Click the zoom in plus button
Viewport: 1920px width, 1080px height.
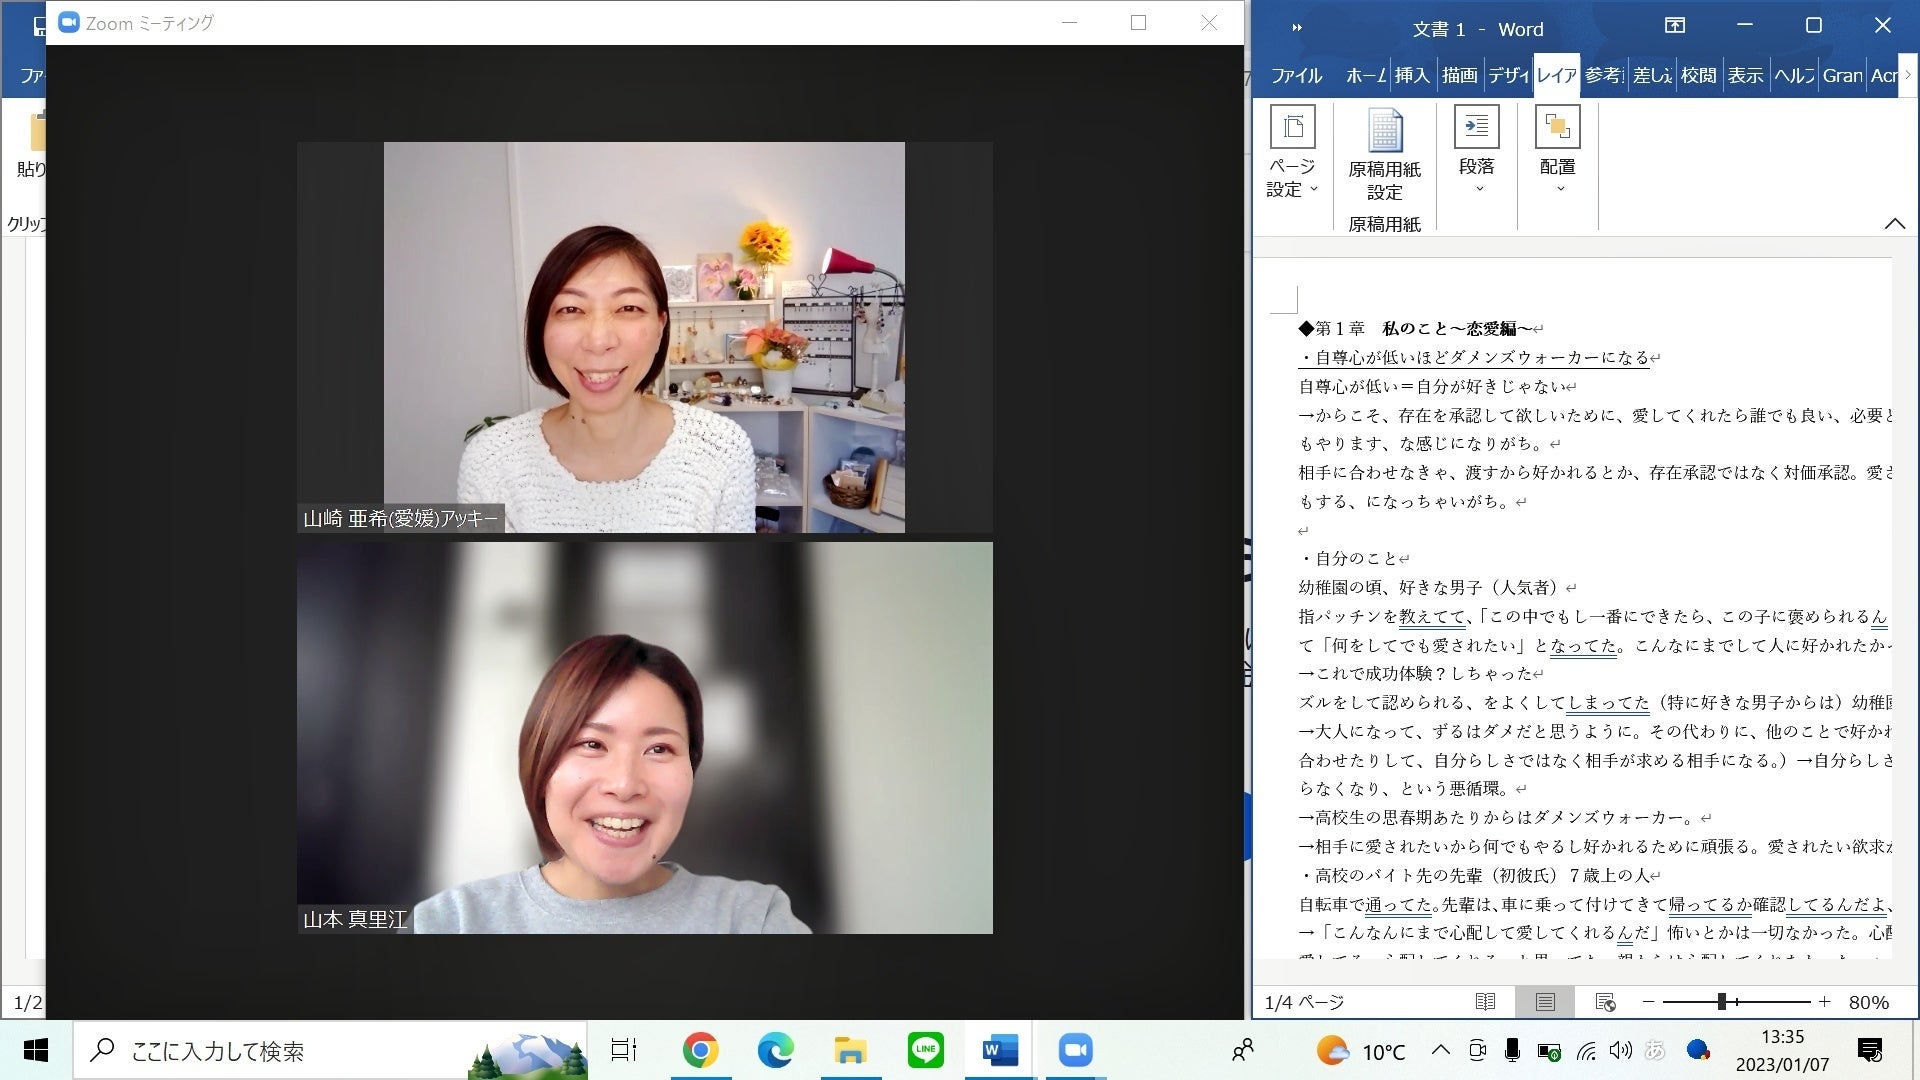tap(1825, 1001)
